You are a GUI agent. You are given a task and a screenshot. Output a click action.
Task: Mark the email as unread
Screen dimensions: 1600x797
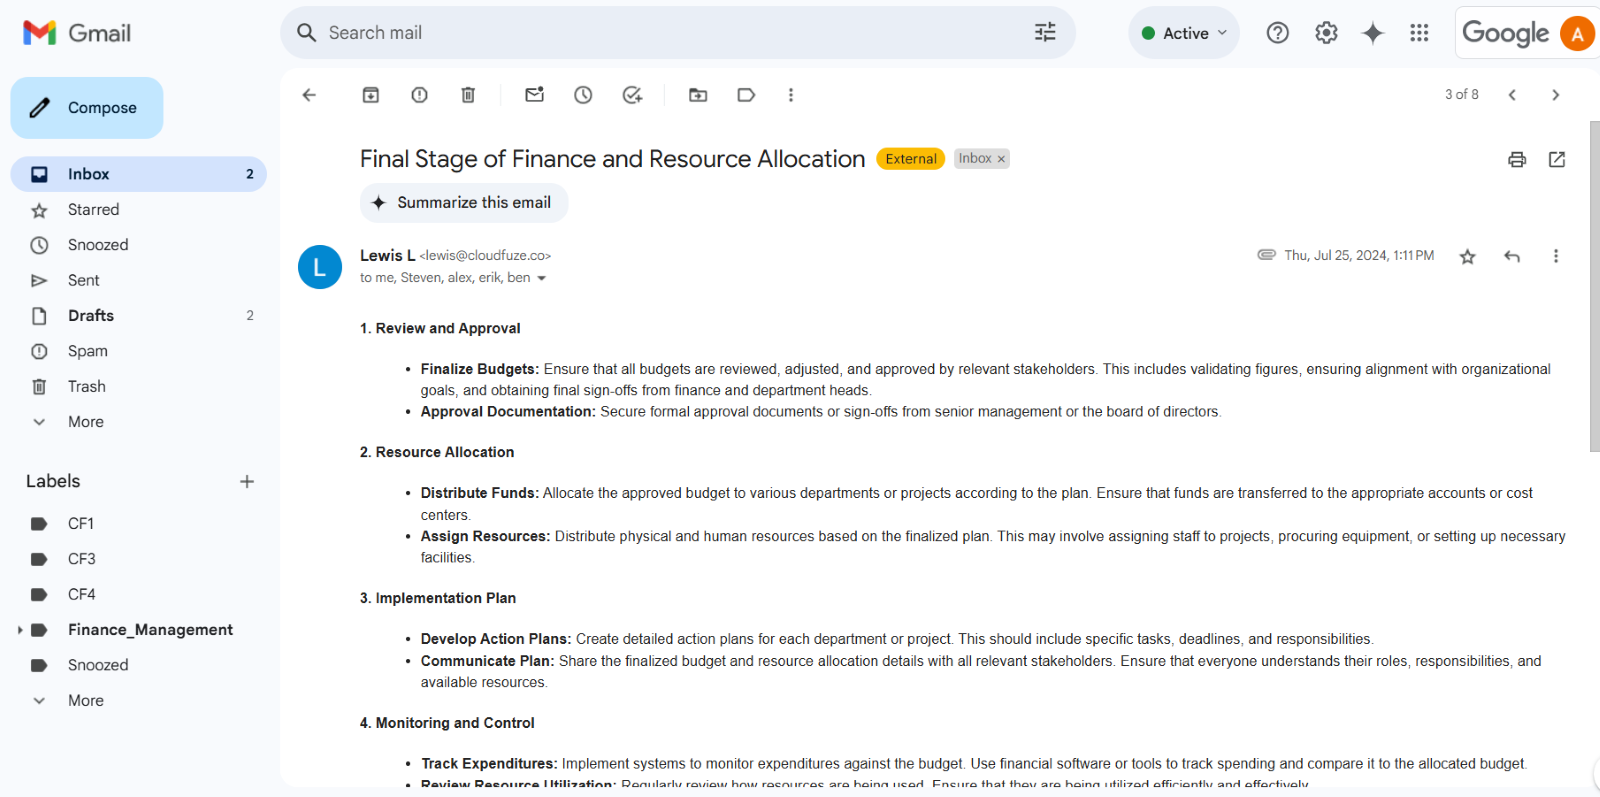pos(534,95)
